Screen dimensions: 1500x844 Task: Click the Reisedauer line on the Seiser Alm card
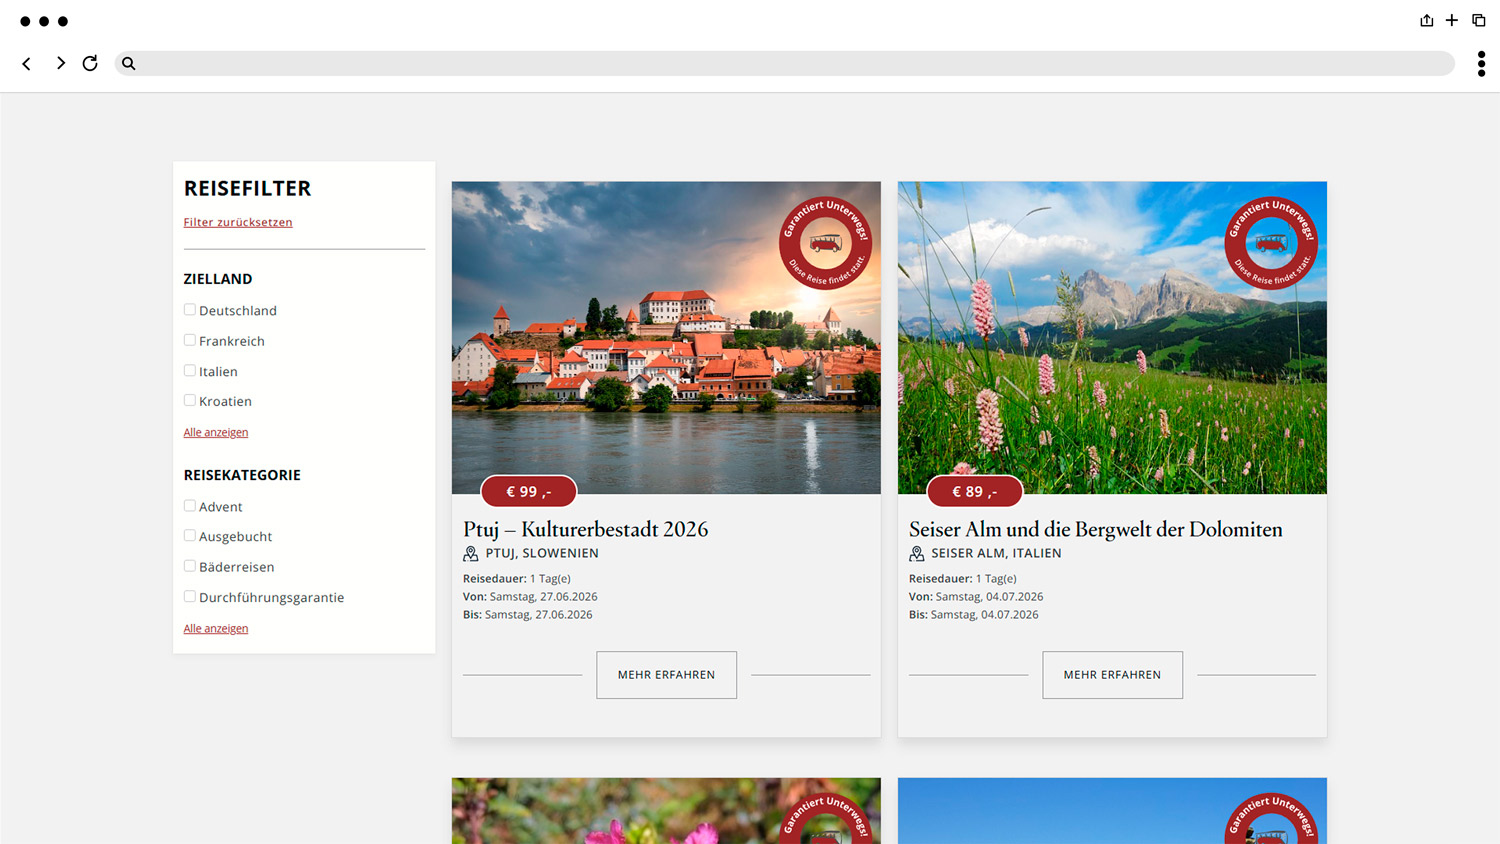pyautogui.click(x=963, y=579)
